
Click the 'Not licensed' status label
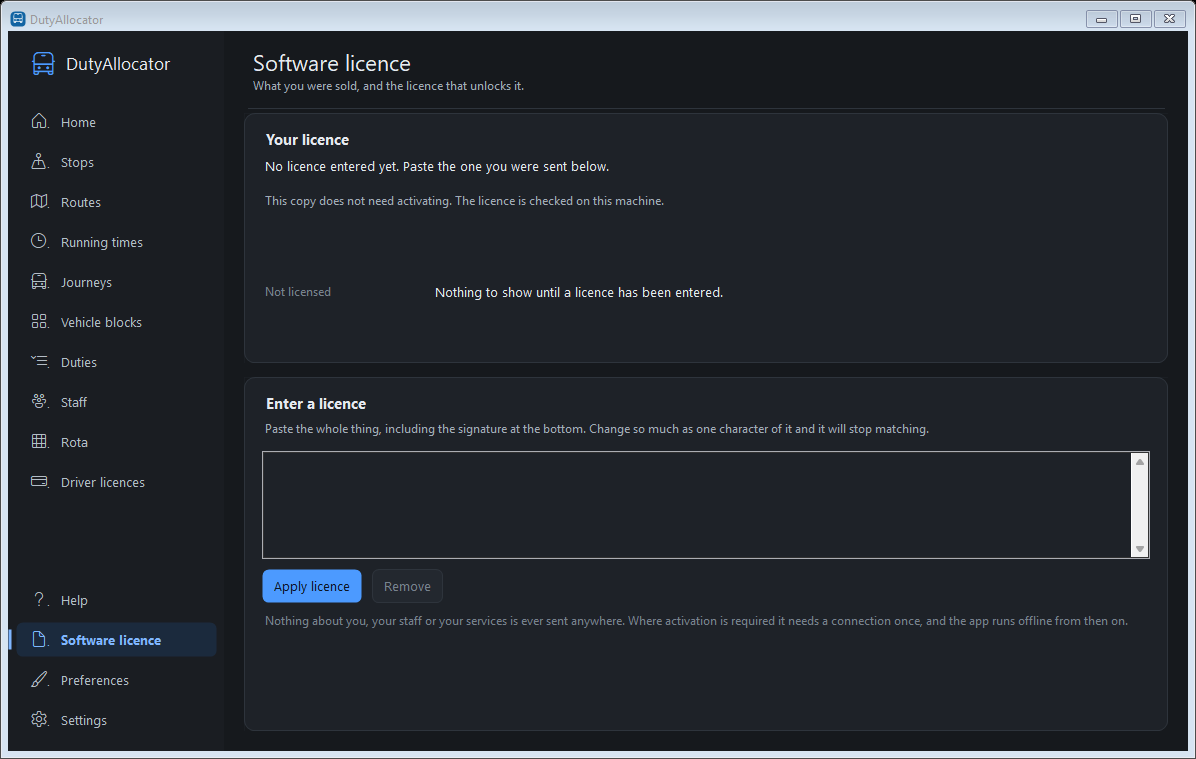[297, 291]
